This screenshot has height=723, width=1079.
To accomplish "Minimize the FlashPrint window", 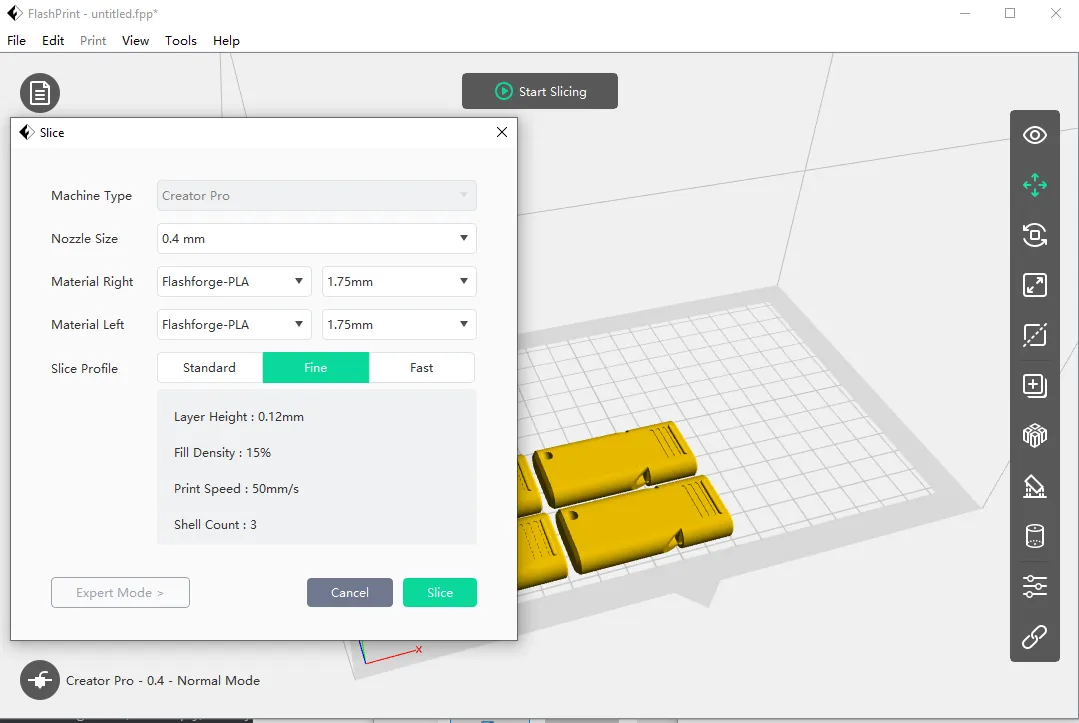I will click(965, 13).
